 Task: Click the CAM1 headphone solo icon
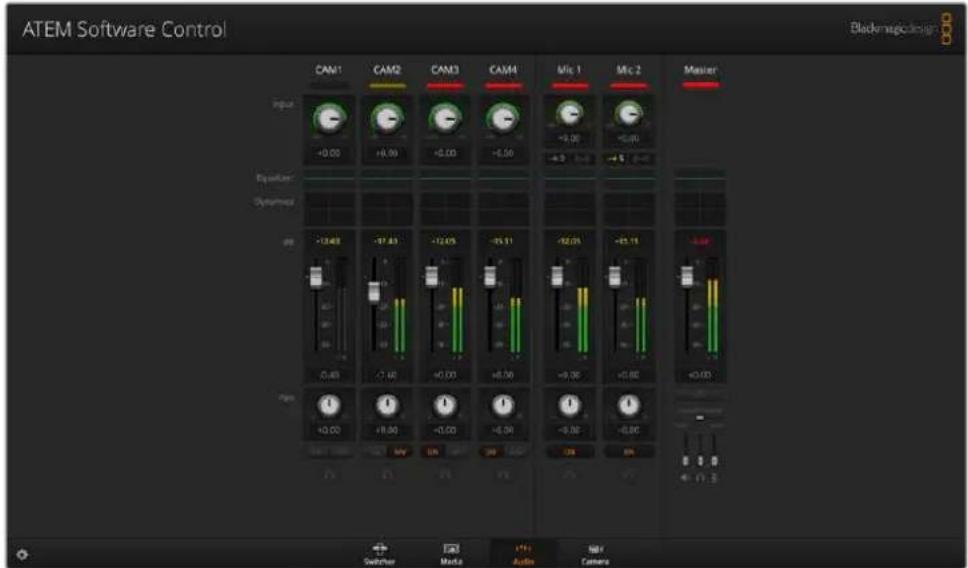[x=329, y=475]
